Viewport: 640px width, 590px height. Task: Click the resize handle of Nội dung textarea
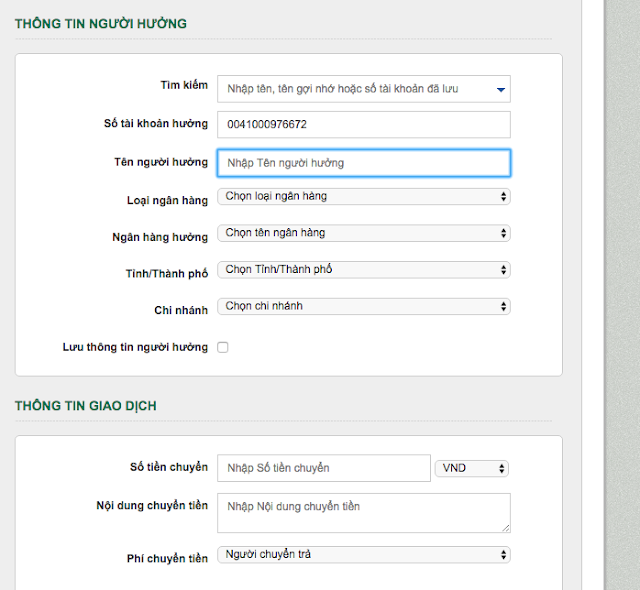coord(506,527)
